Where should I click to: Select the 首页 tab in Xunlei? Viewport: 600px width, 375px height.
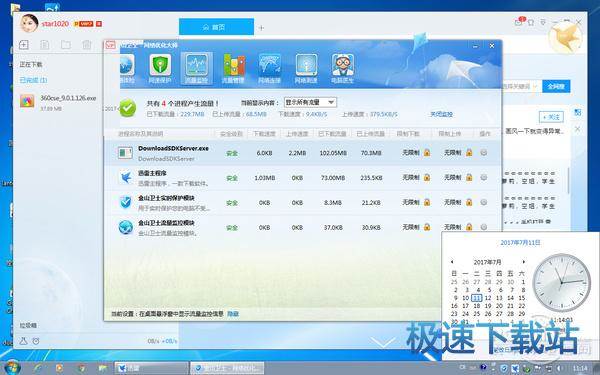216,27
